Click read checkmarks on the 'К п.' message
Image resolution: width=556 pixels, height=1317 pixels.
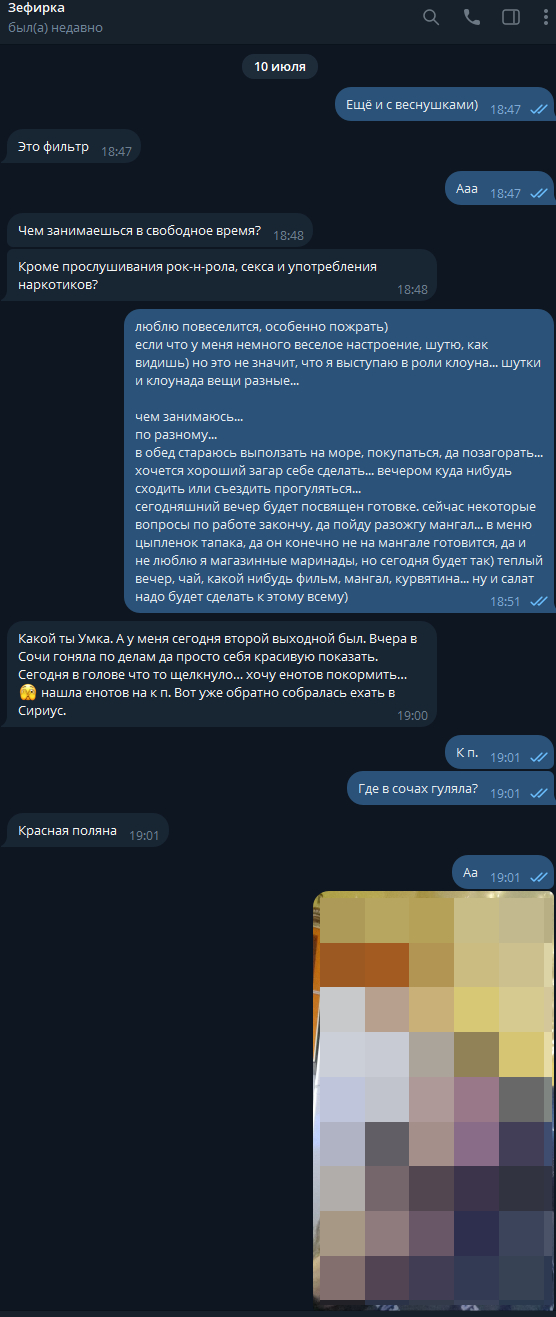coord(539,757)
